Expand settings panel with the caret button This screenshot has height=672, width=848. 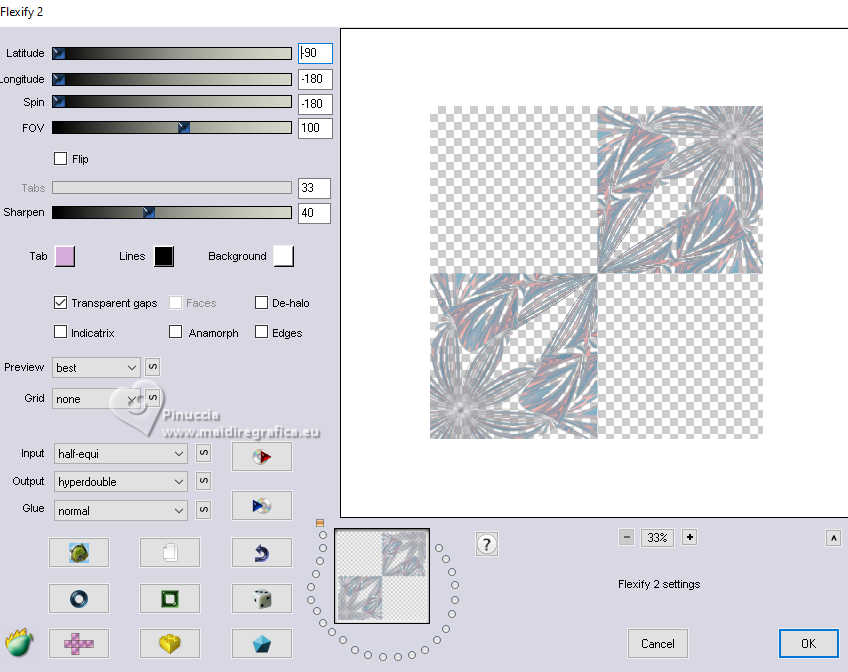coord(833,538)
